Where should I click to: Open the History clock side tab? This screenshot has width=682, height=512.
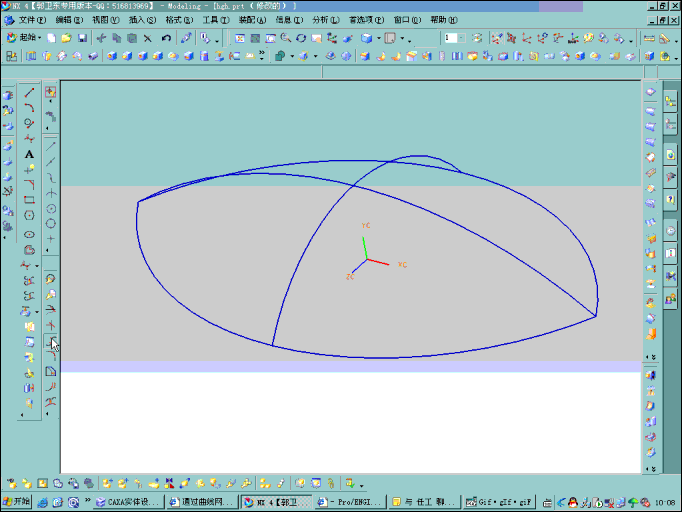[x=670, y=231]
